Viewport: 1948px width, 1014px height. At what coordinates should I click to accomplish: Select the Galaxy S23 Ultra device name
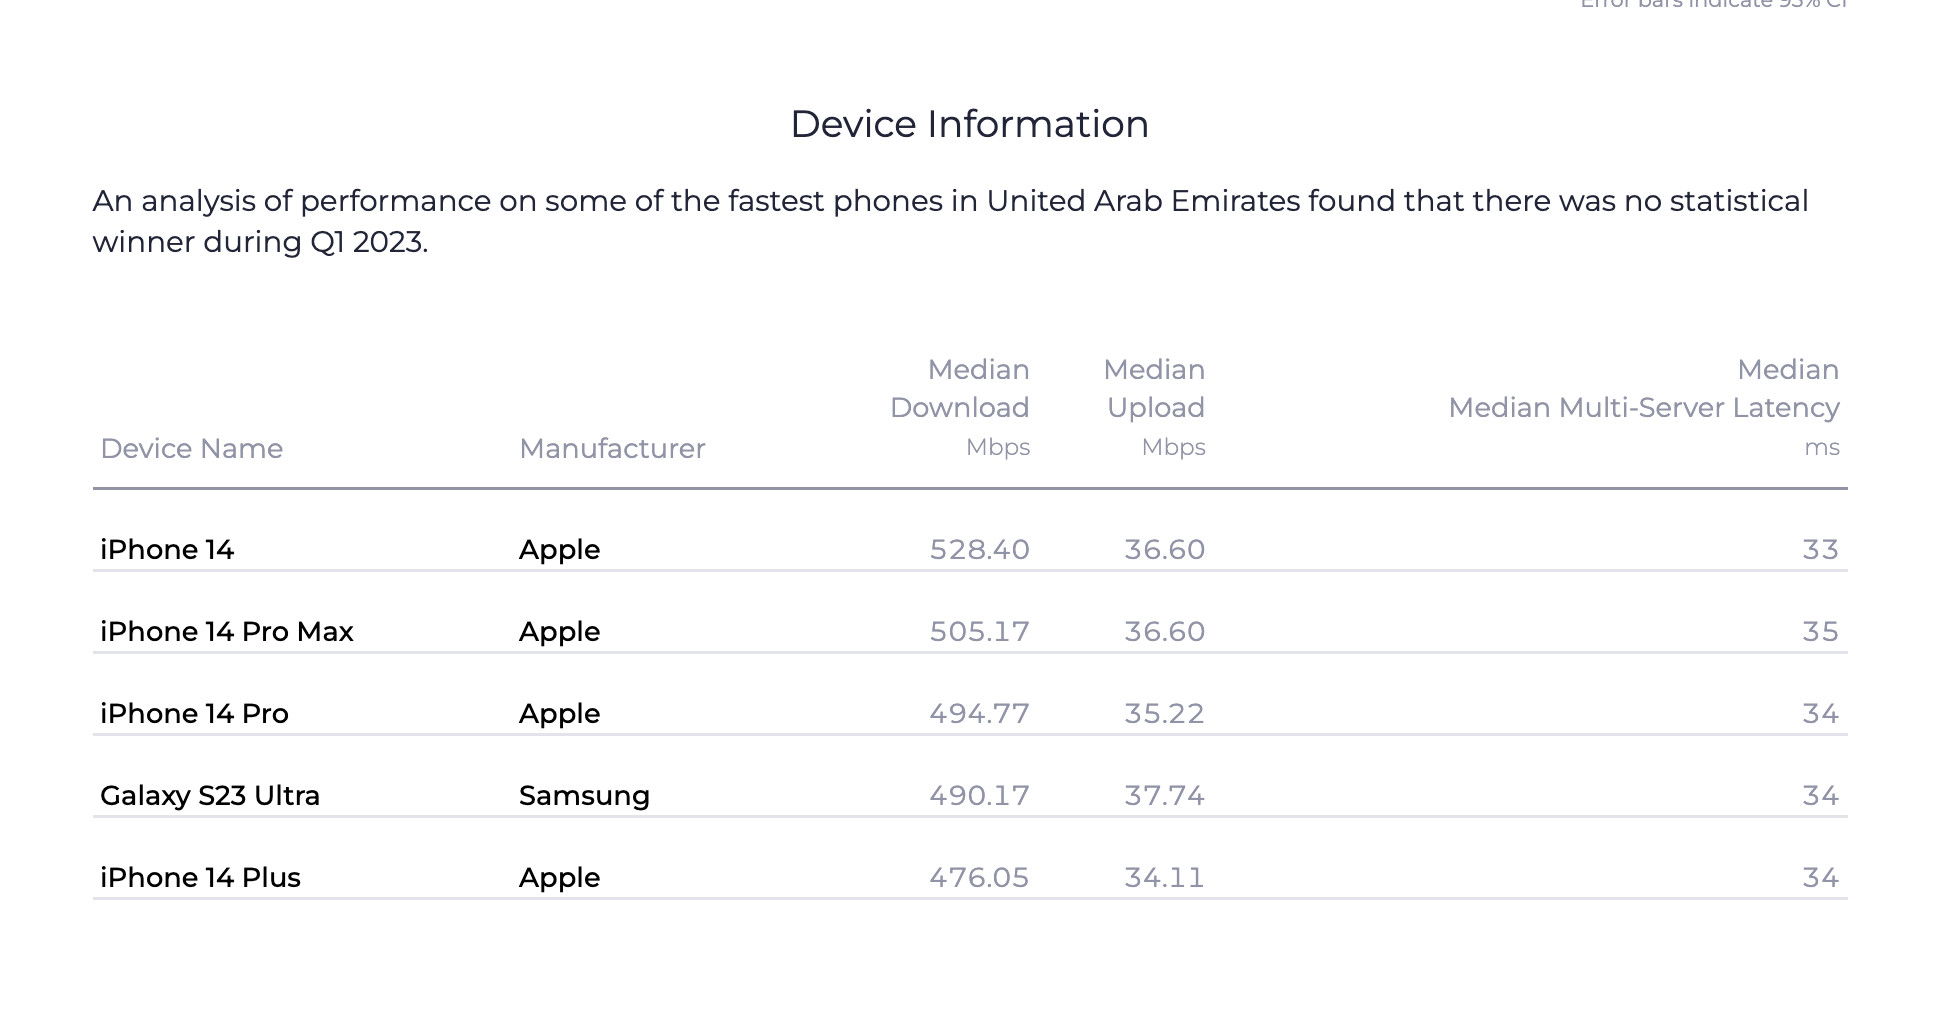click(x=210, y=795)
